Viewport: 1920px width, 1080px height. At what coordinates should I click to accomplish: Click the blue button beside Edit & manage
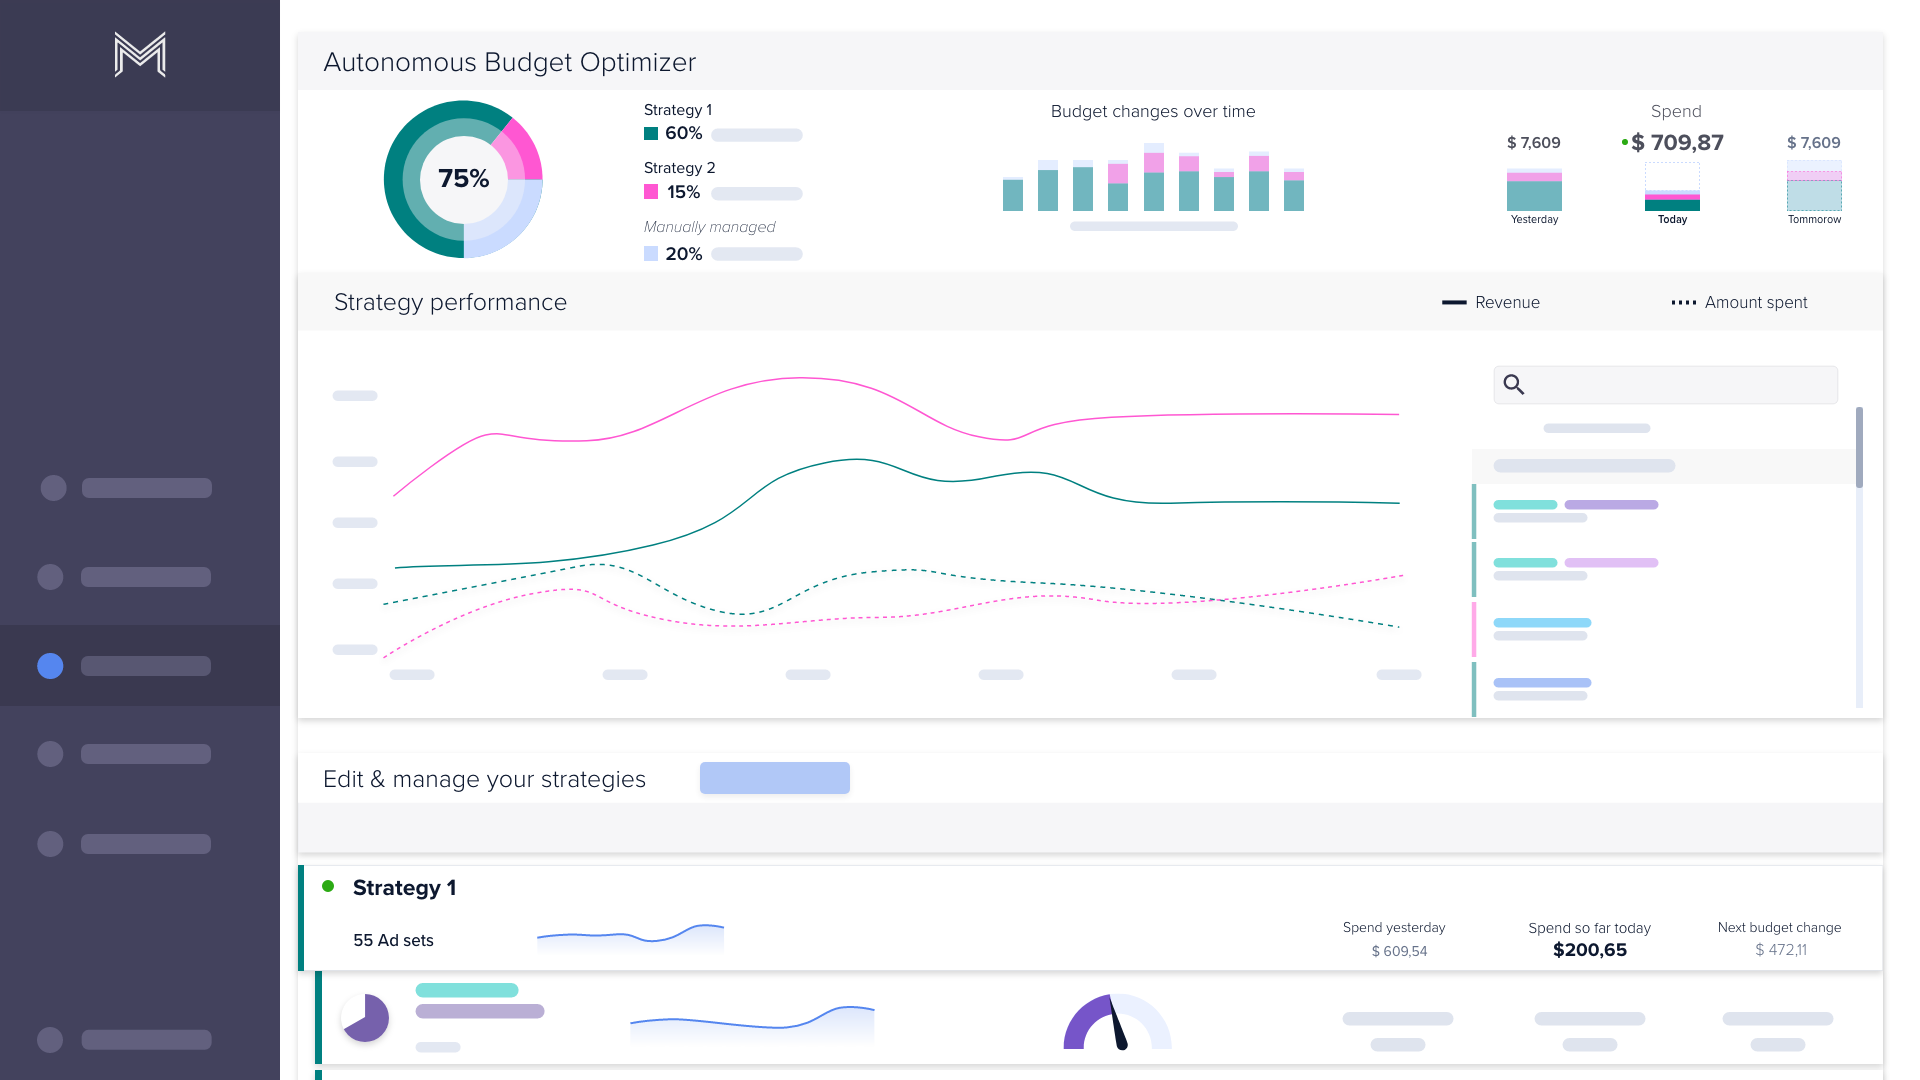tap(774, 778)
